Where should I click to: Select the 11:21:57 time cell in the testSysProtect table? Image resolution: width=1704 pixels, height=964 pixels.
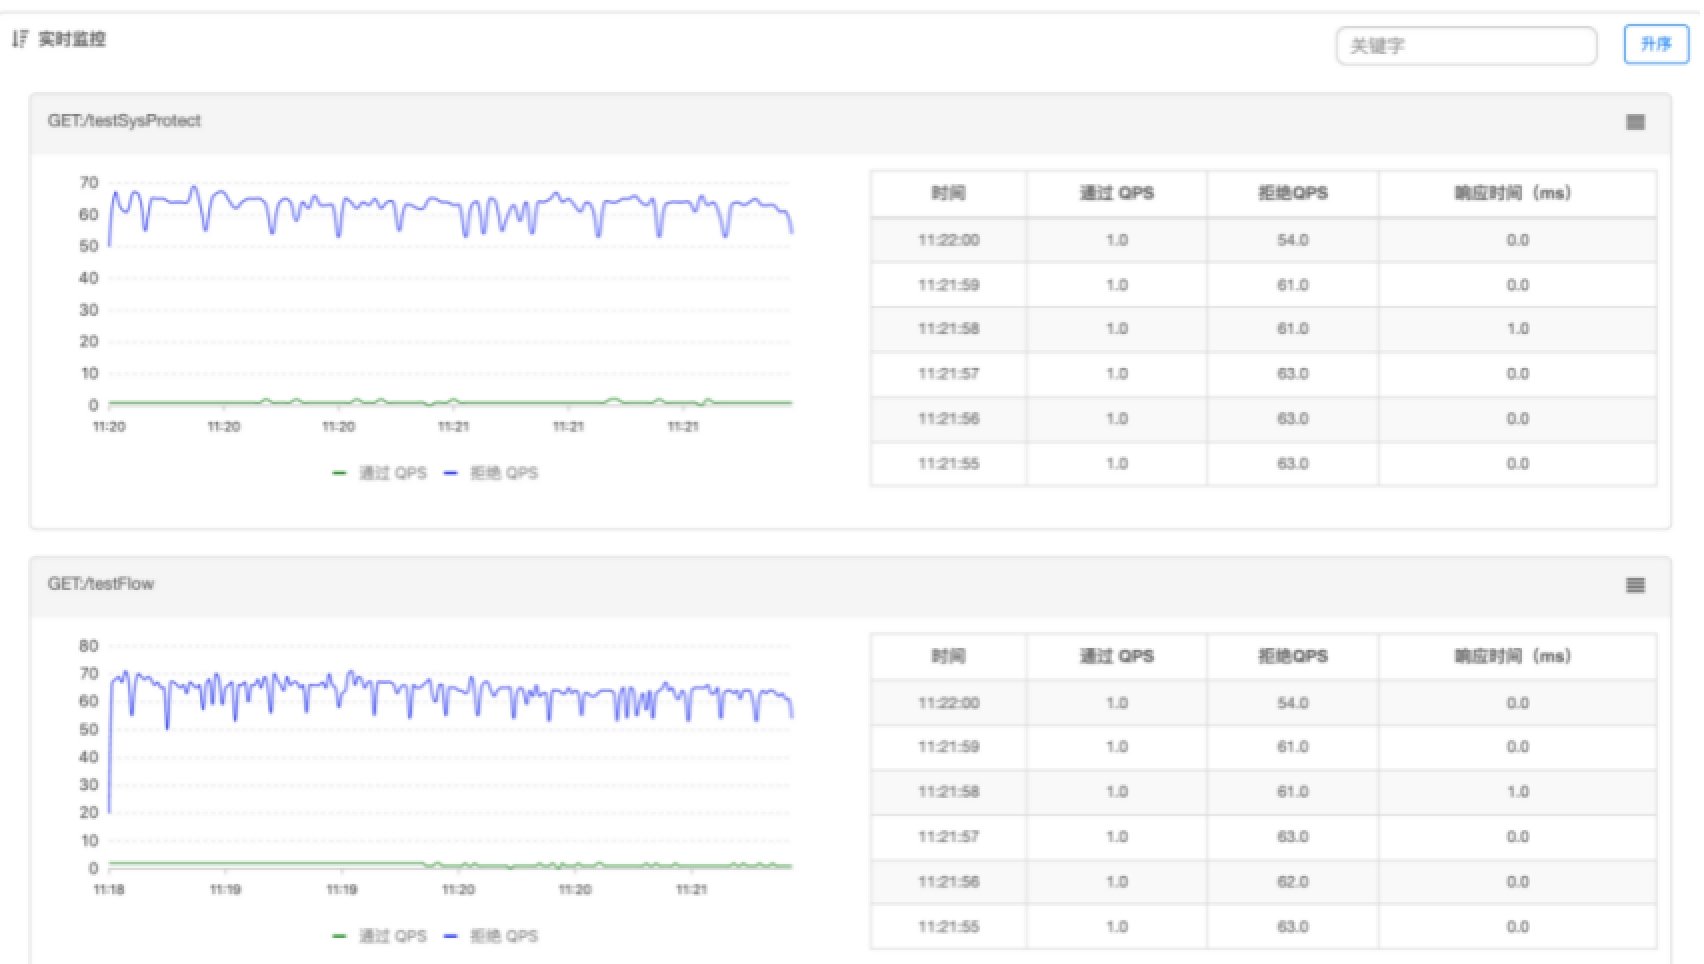click(948, 374)
